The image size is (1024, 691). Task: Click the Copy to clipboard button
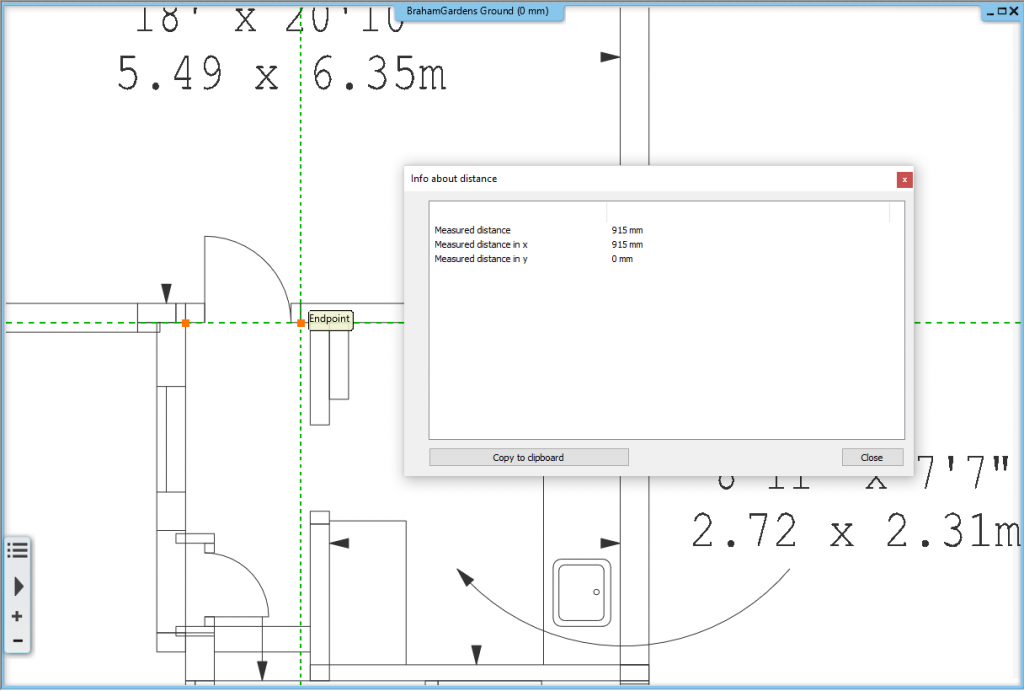point(528,457)
